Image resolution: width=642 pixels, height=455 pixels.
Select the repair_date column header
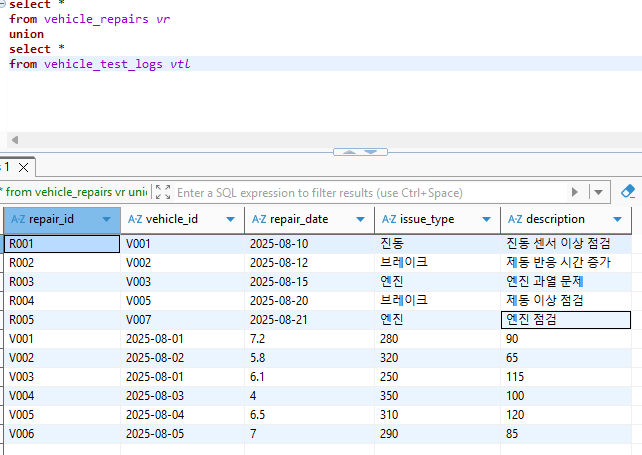(310, 220)
